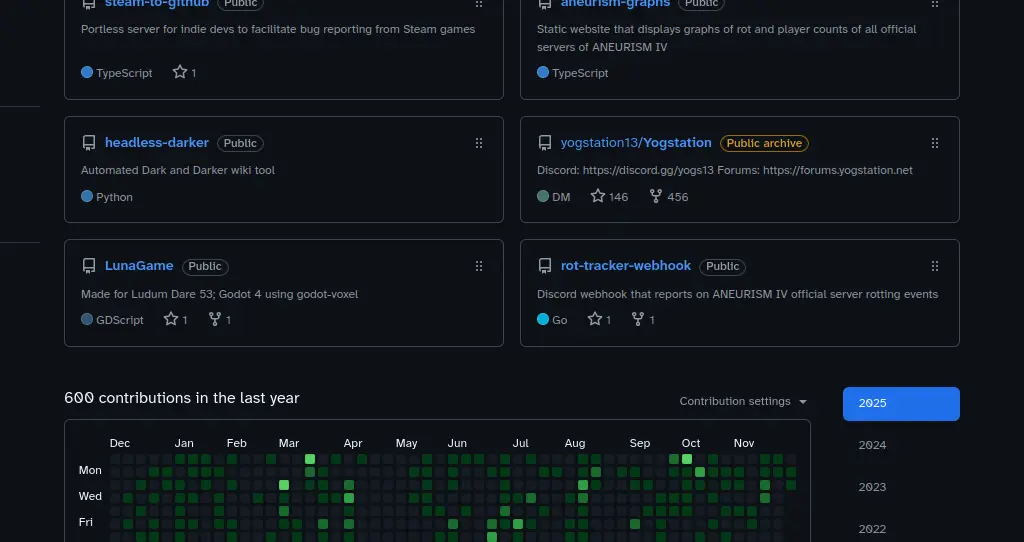Open the rot-tracker-webhook repository

[x=625, y=266]
